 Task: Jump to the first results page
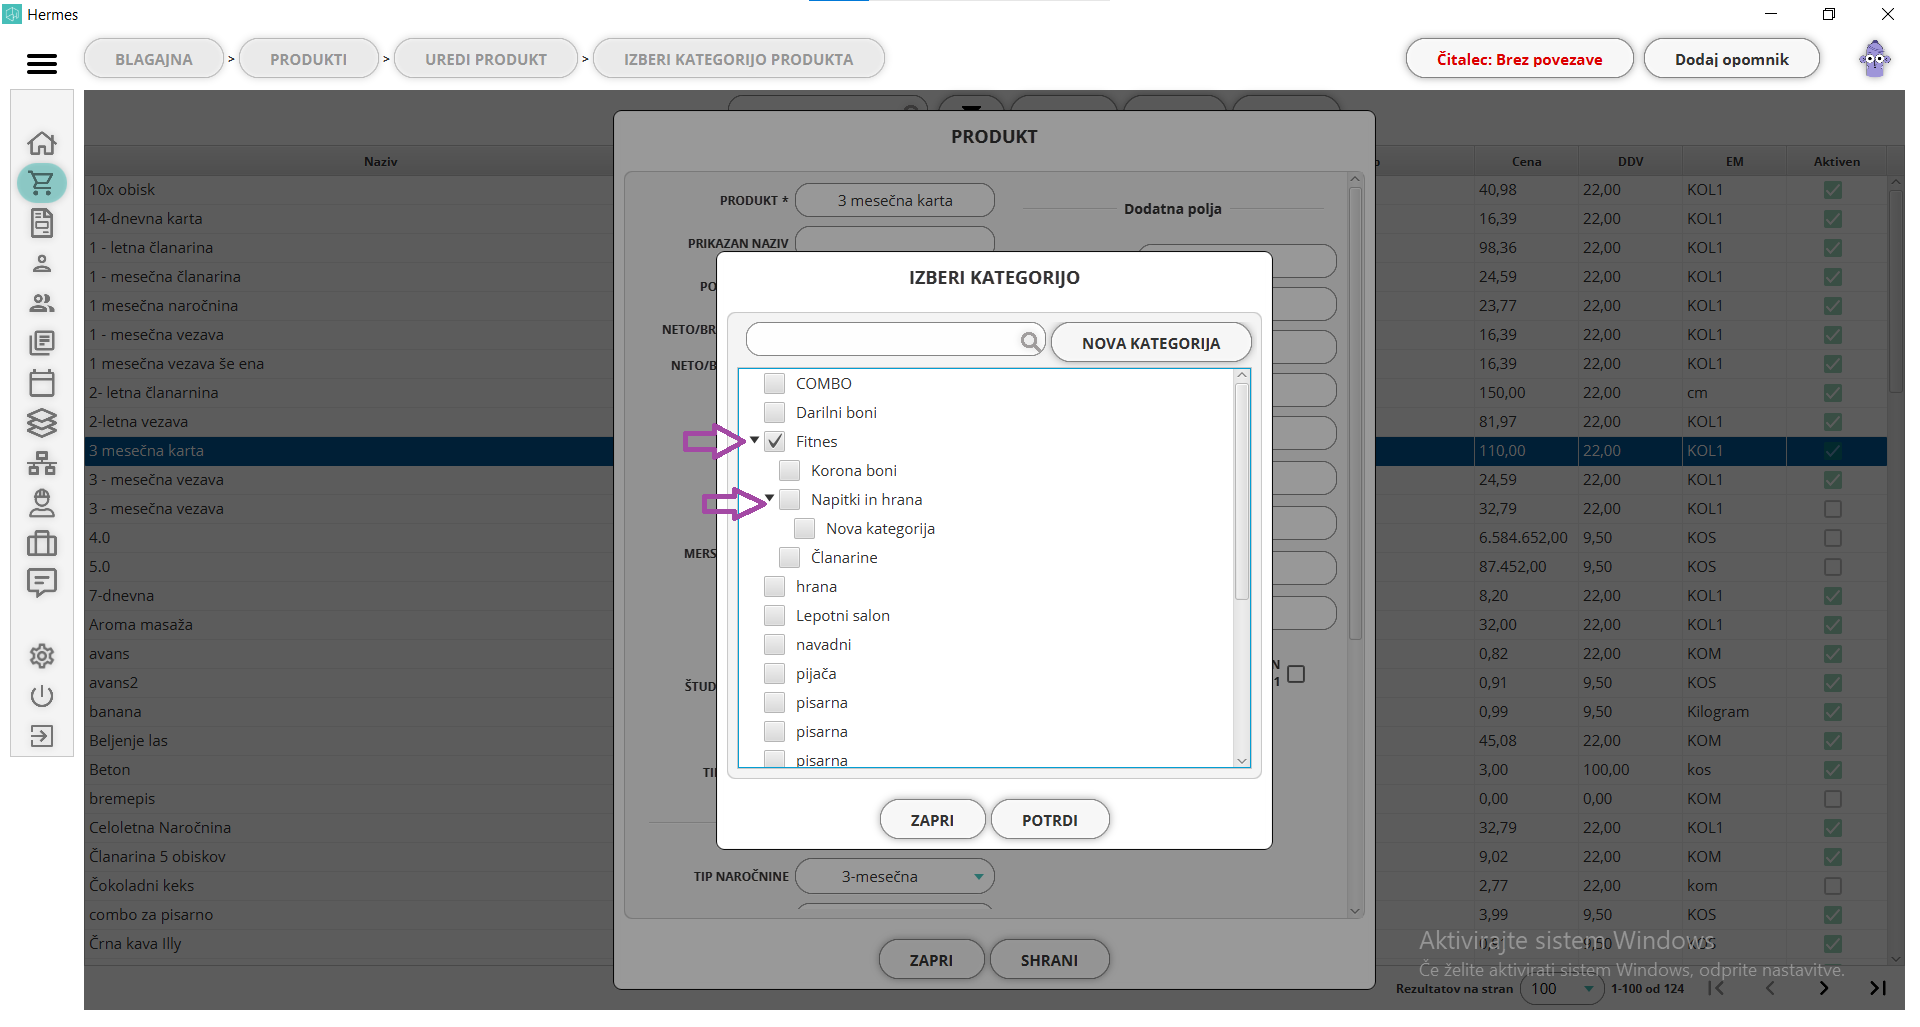pos(1716,988)
